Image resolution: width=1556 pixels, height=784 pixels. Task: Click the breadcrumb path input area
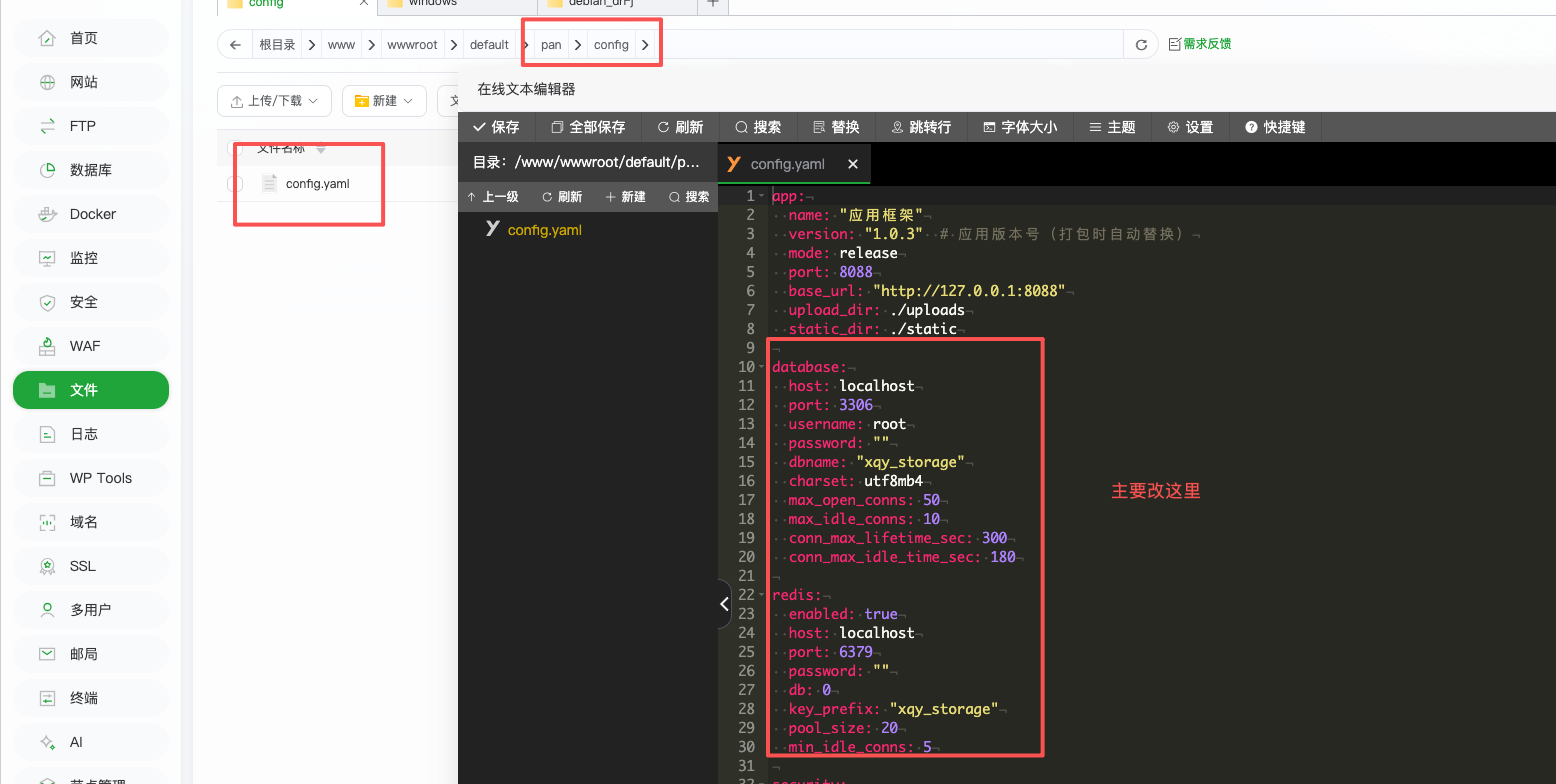tap(890, 45)
